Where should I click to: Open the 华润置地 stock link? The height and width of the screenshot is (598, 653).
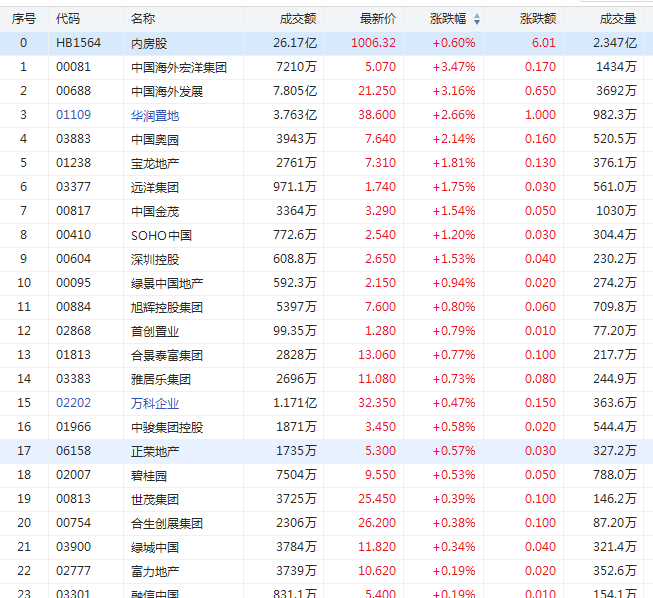[x=155, y=115]
